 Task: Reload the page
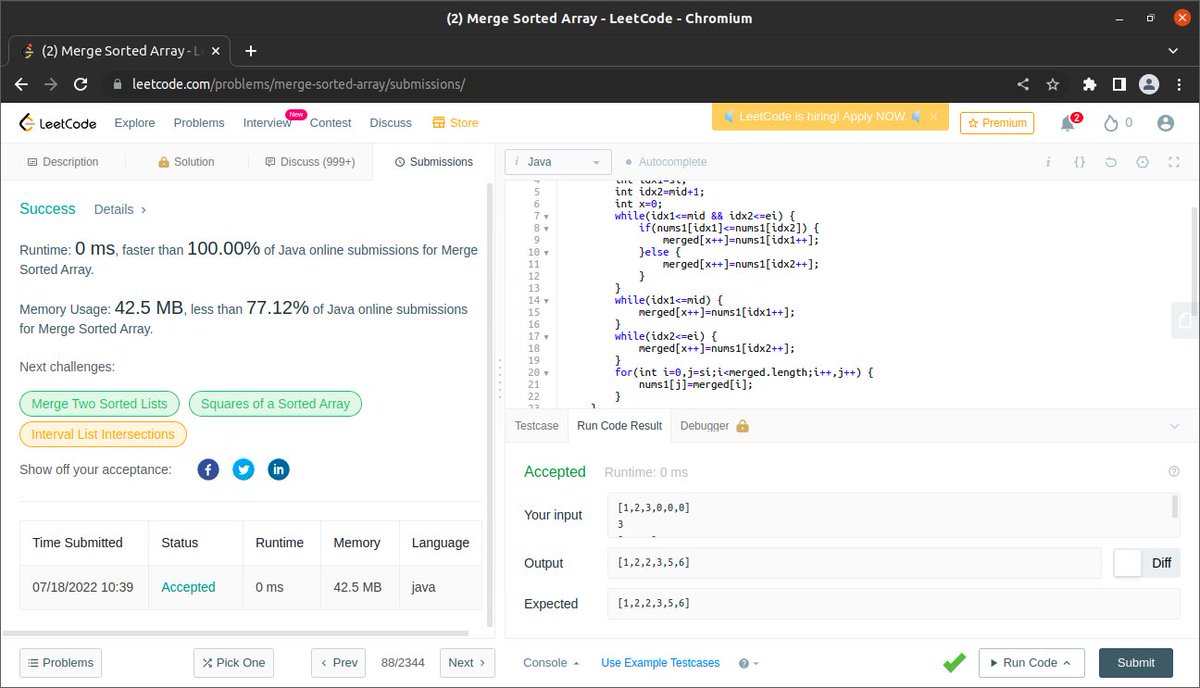(x=81, y=85)
